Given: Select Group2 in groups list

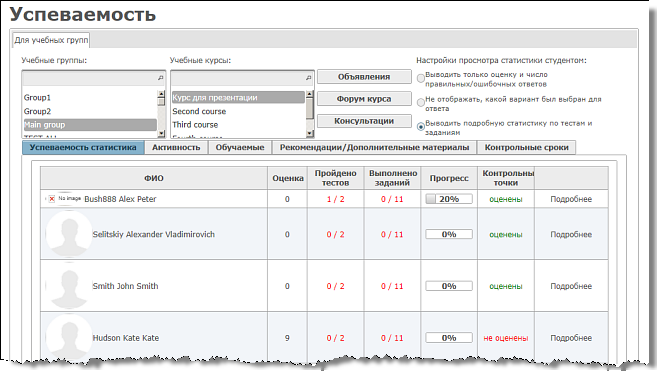Looking at the screenshot, I should [x=90, y=112].
